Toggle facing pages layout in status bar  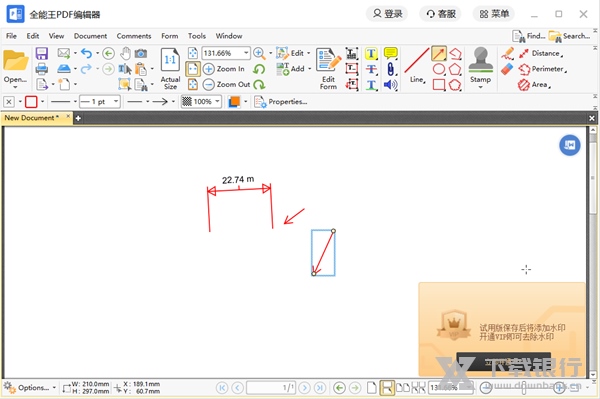point(403,388)
